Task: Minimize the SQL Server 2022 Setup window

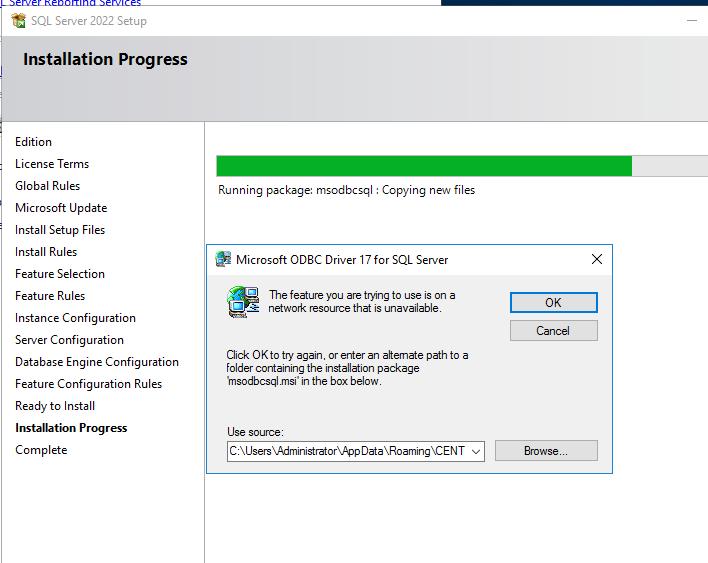Action: 692,21
